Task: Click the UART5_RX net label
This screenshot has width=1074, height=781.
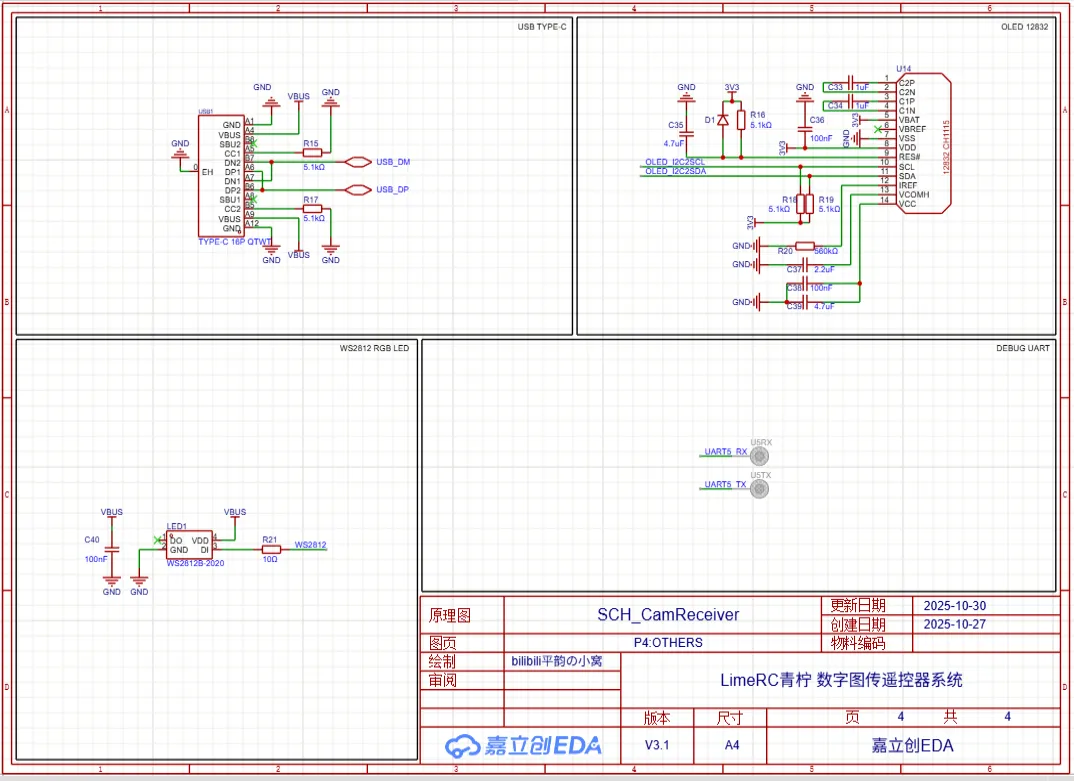Action: click(725, 452)
